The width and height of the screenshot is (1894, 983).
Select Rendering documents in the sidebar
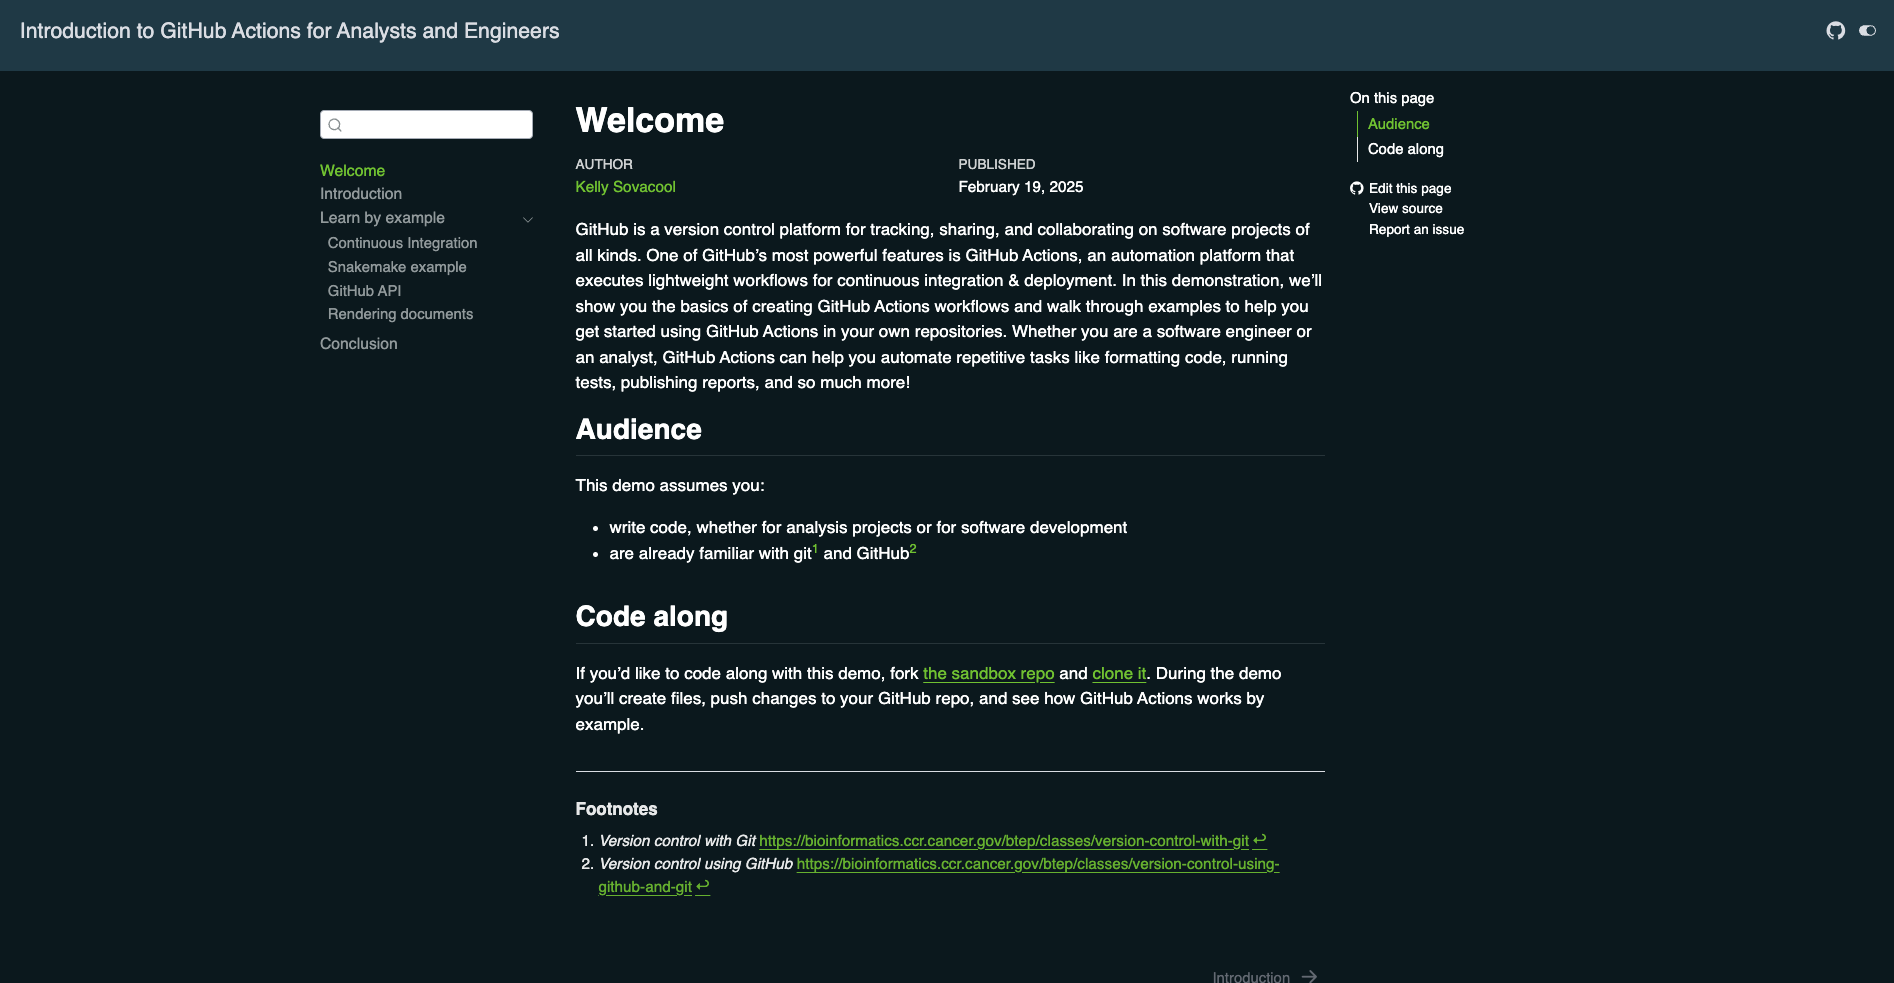(x=400, y=314)
